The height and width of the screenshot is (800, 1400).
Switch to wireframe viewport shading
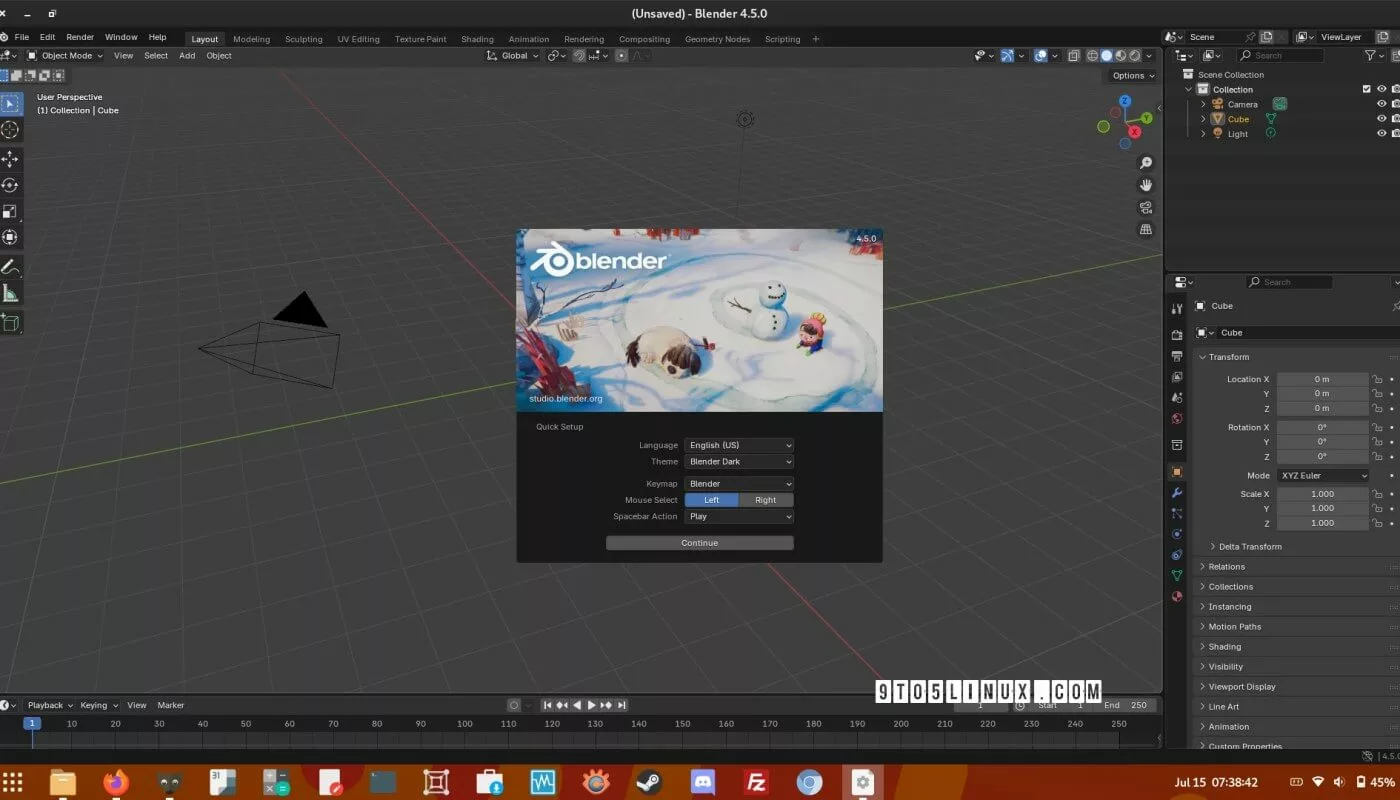1092,56
